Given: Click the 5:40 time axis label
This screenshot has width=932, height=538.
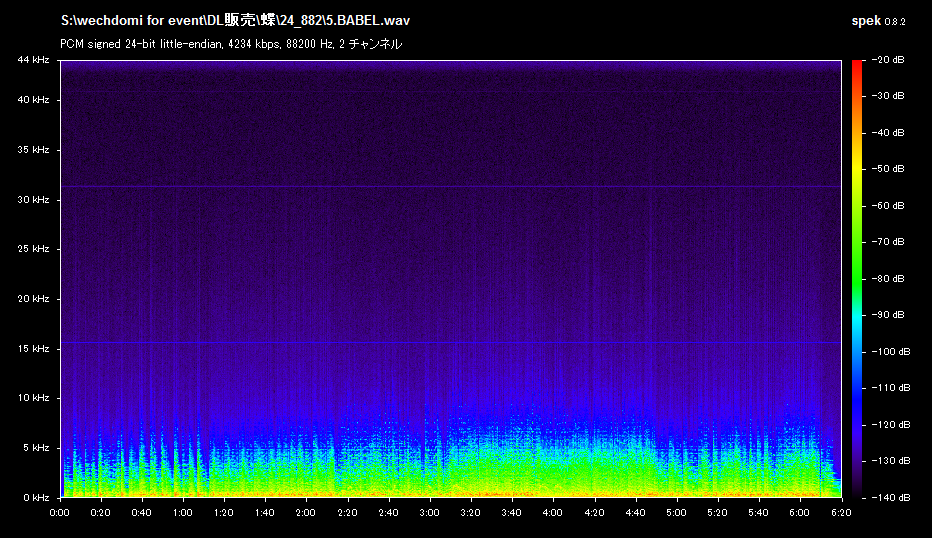Looking at the screenshot, I should pos(758,512).
